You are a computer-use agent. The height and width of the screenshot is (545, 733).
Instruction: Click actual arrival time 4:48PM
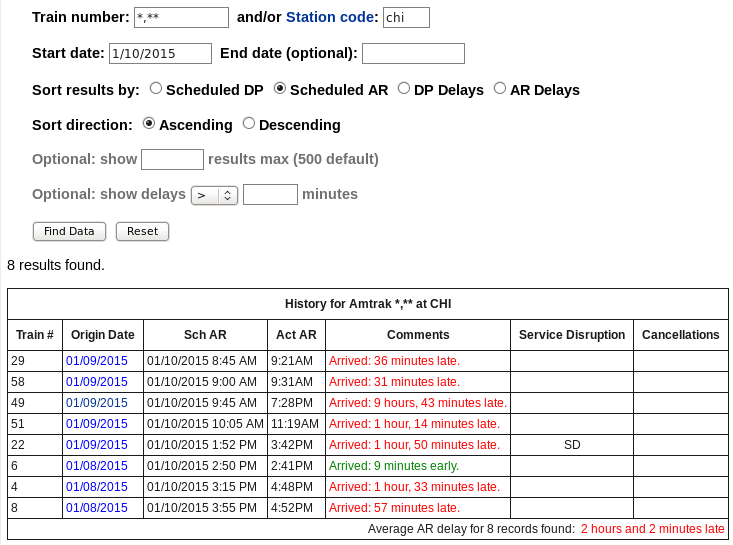click(x=292, y=487)
